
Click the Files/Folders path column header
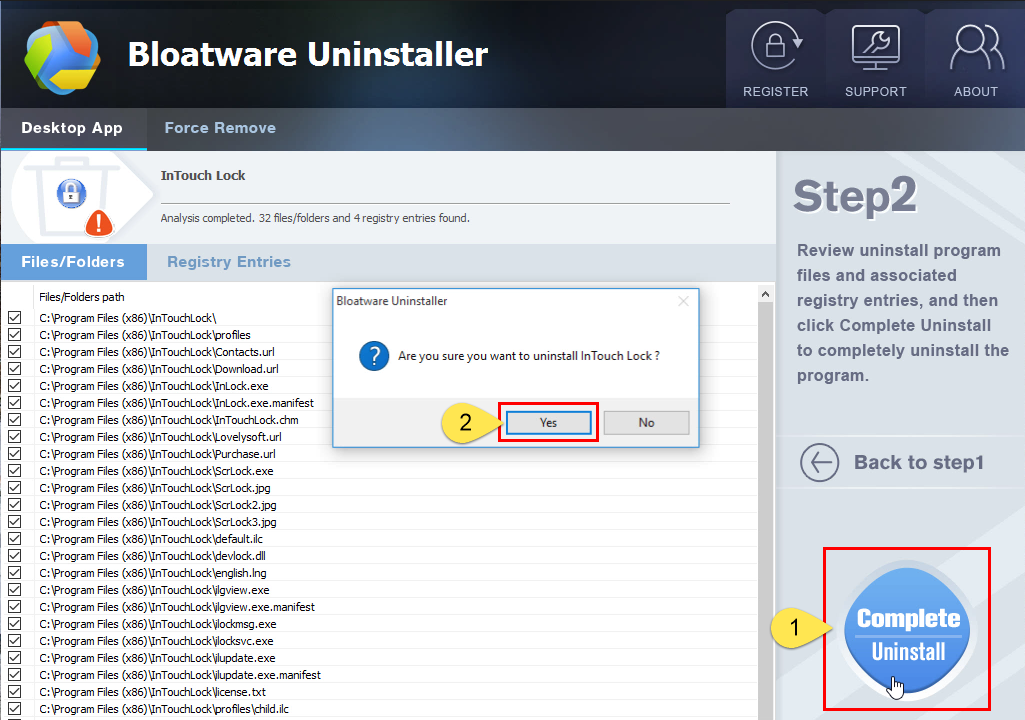point(82,297)
